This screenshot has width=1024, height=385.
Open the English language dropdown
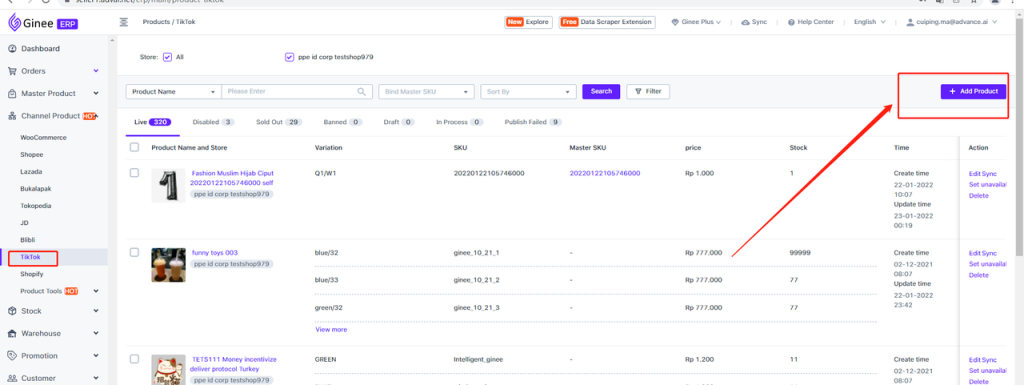pos(869,22)
